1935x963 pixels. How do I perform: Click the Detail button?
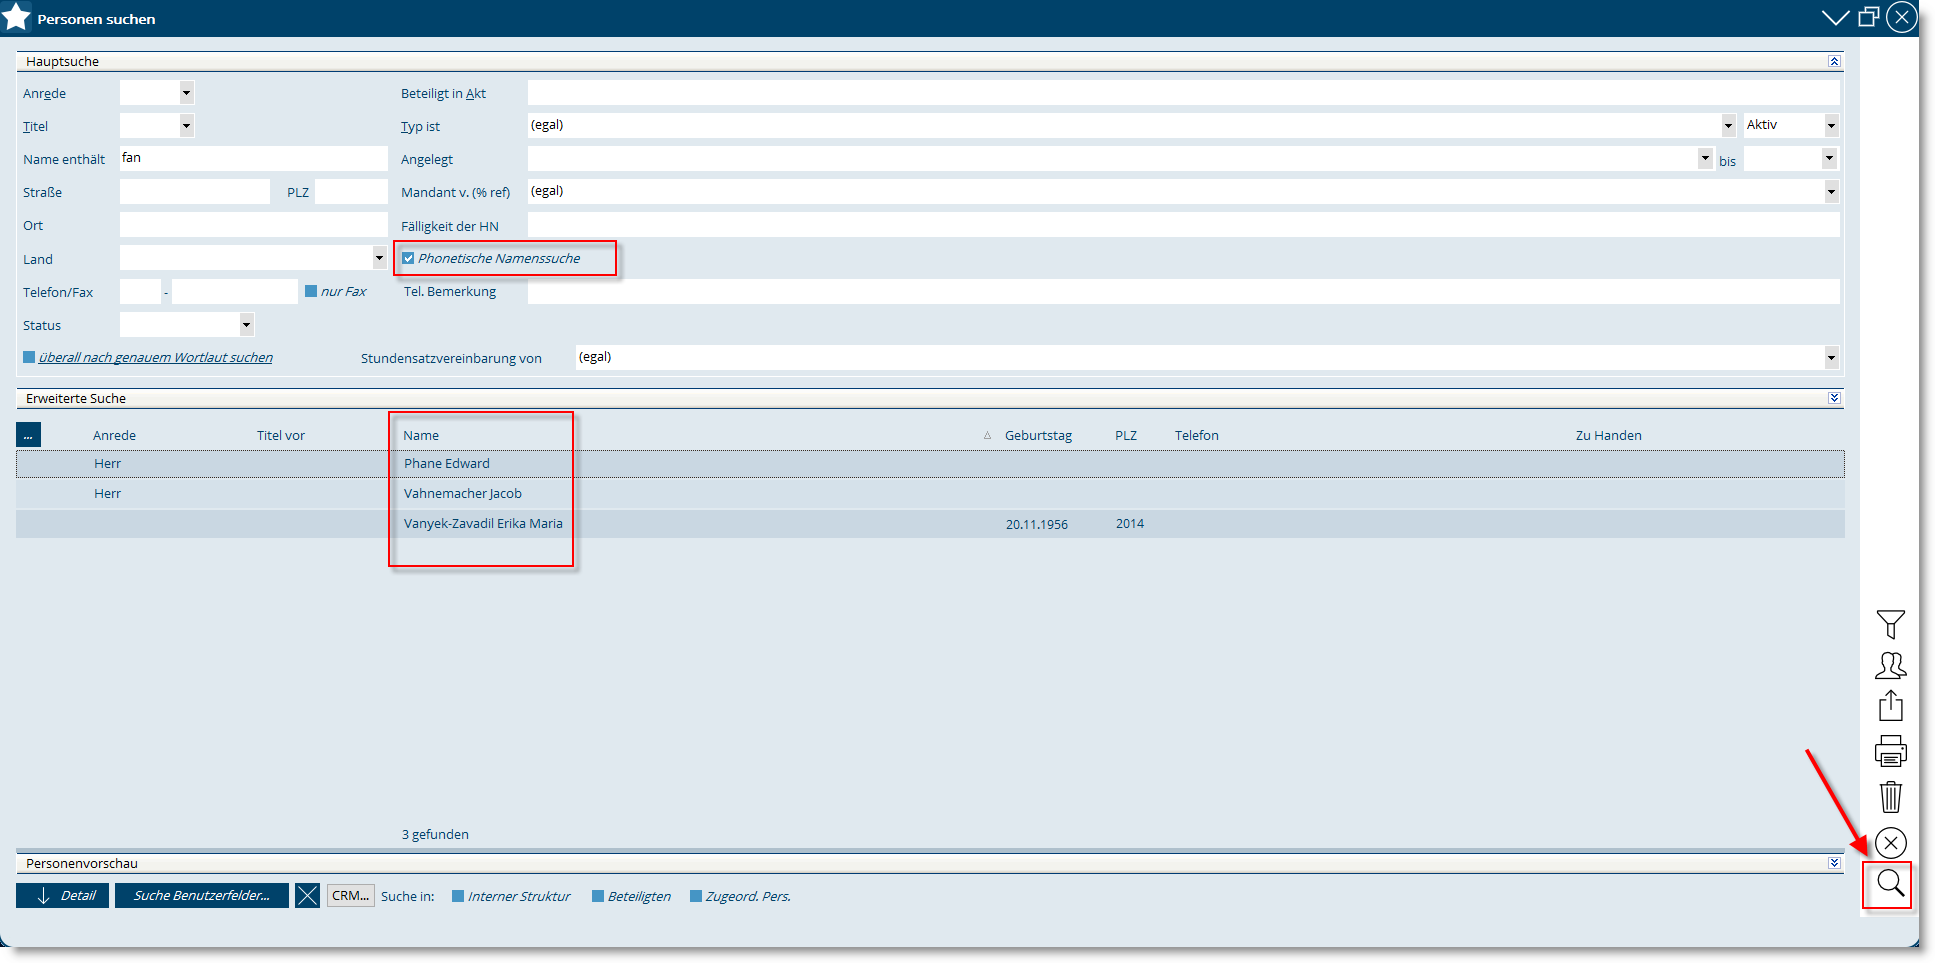[x=62, y=896]
